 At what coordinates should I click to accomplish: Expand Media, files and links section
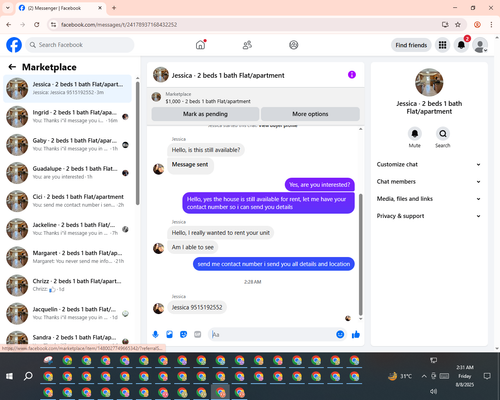(429, 199)
